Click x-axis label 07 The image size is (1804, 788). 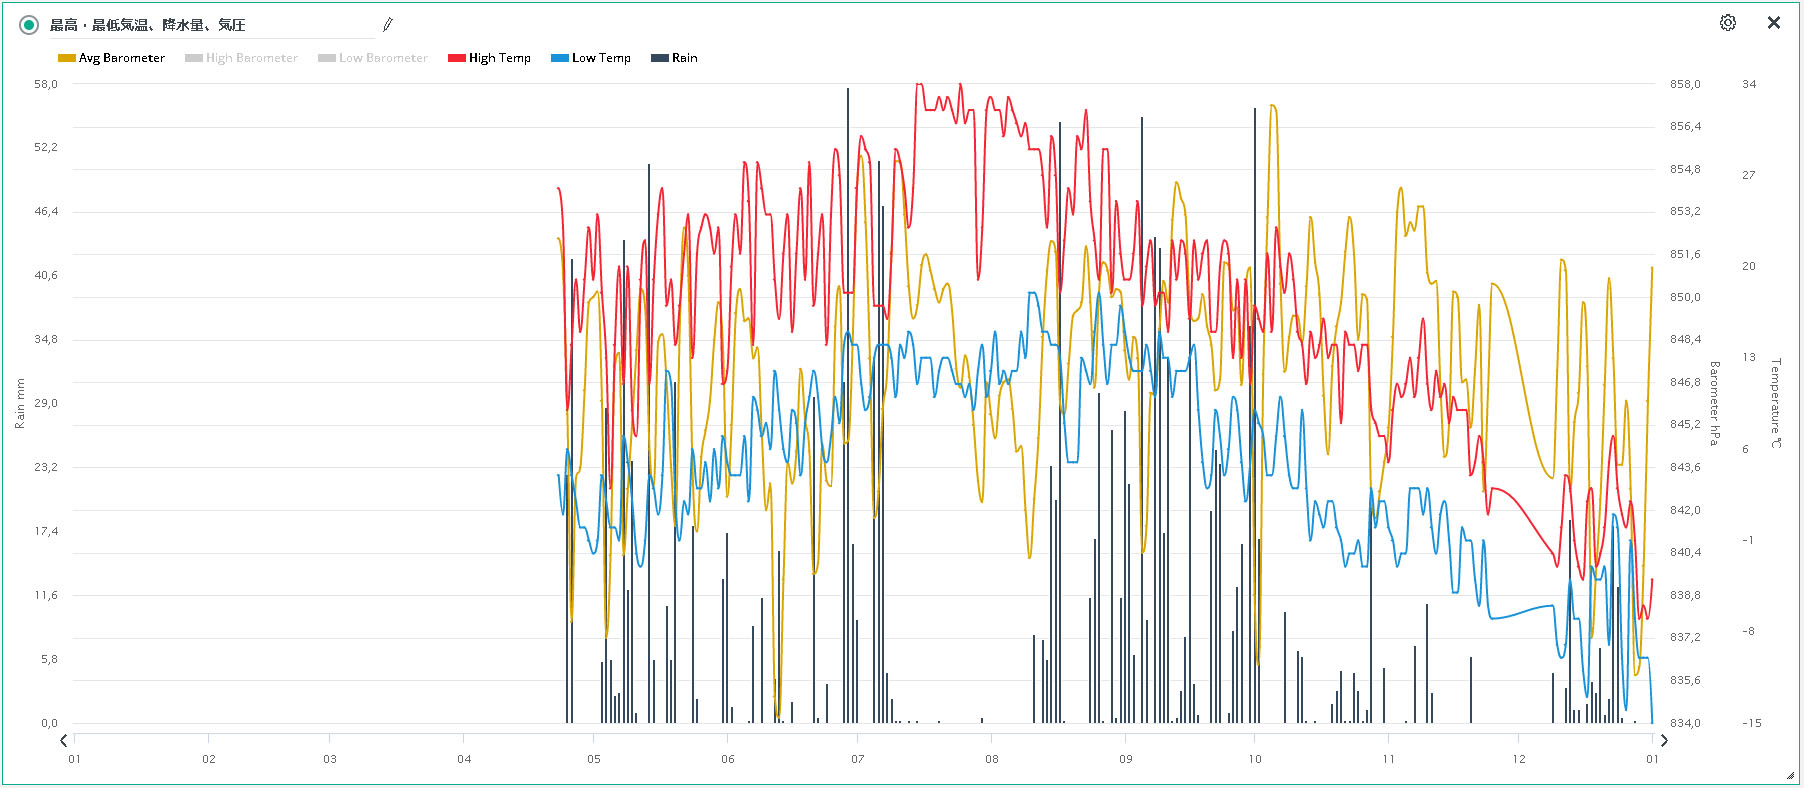858,759
